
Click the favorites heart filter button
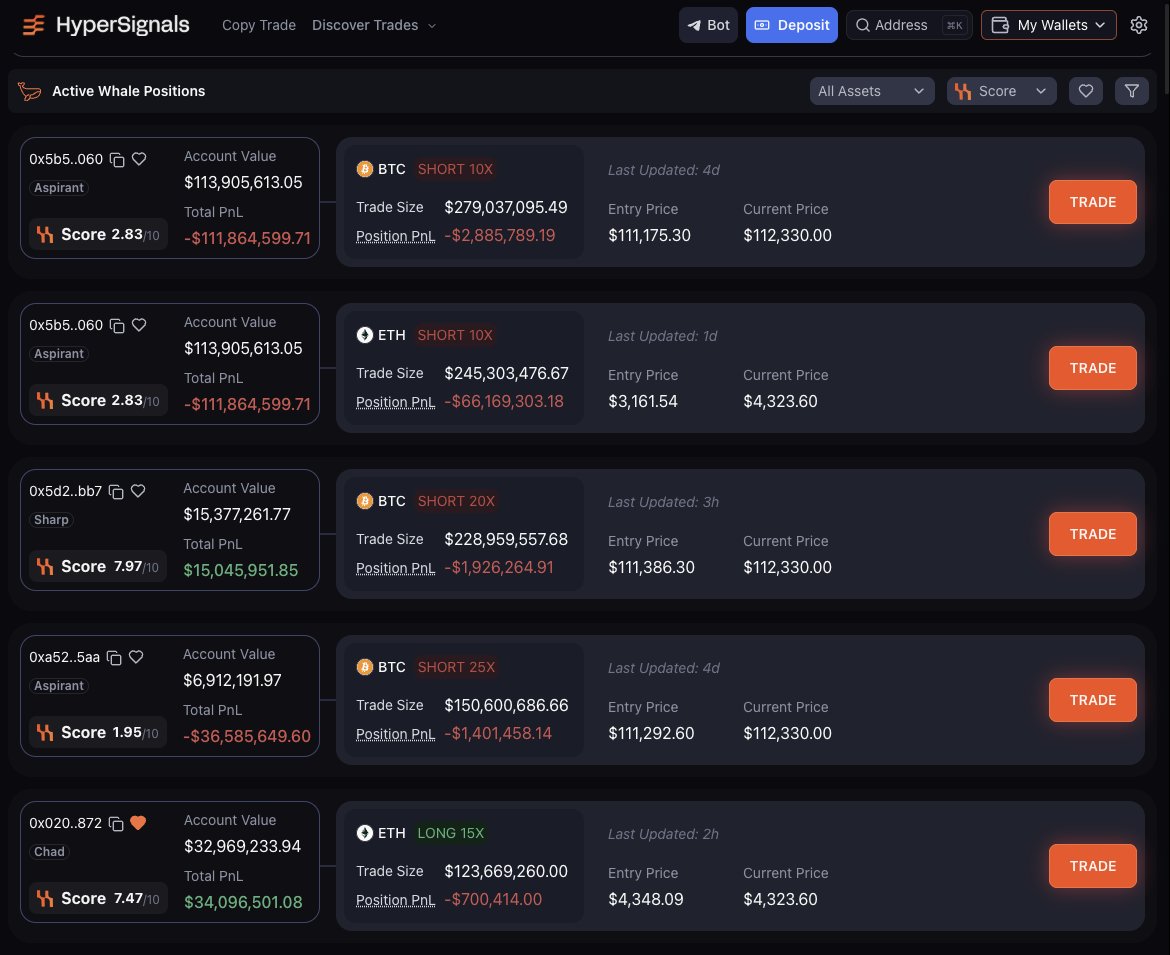[x=1086, y=91]
